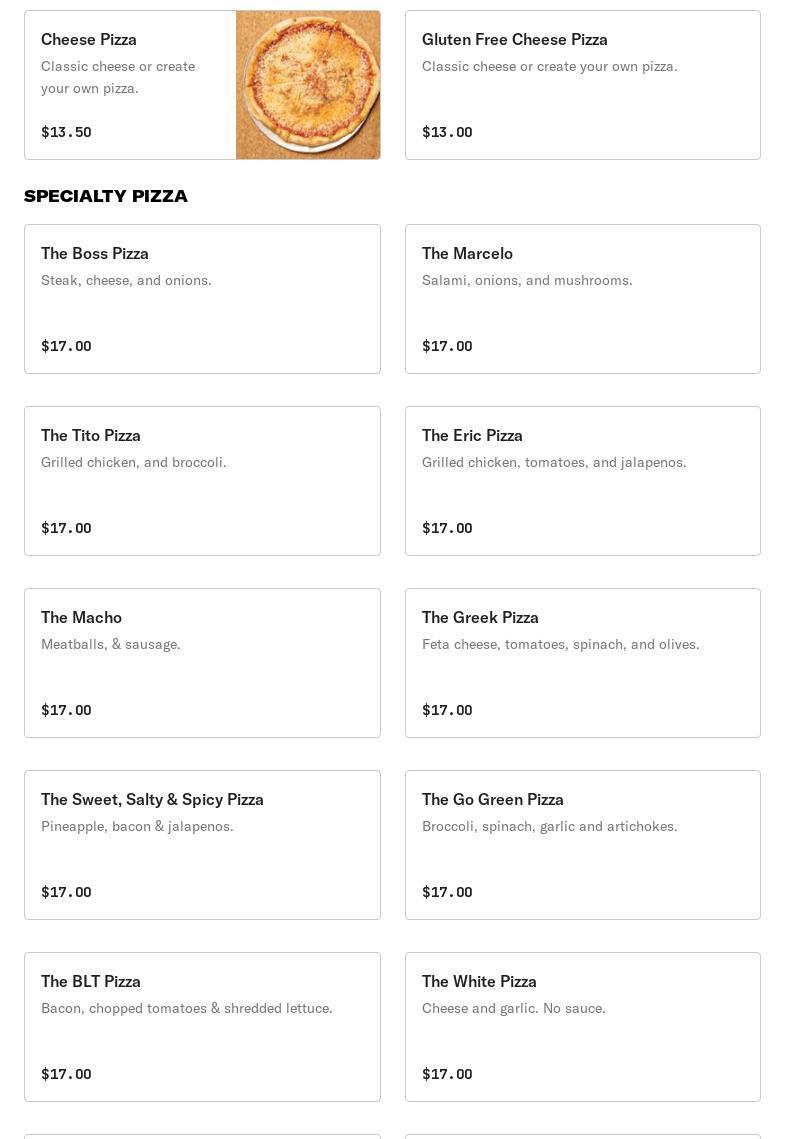
Task: Click 'Steak, cheese, and onions' description
Action: tap(126, 281)
